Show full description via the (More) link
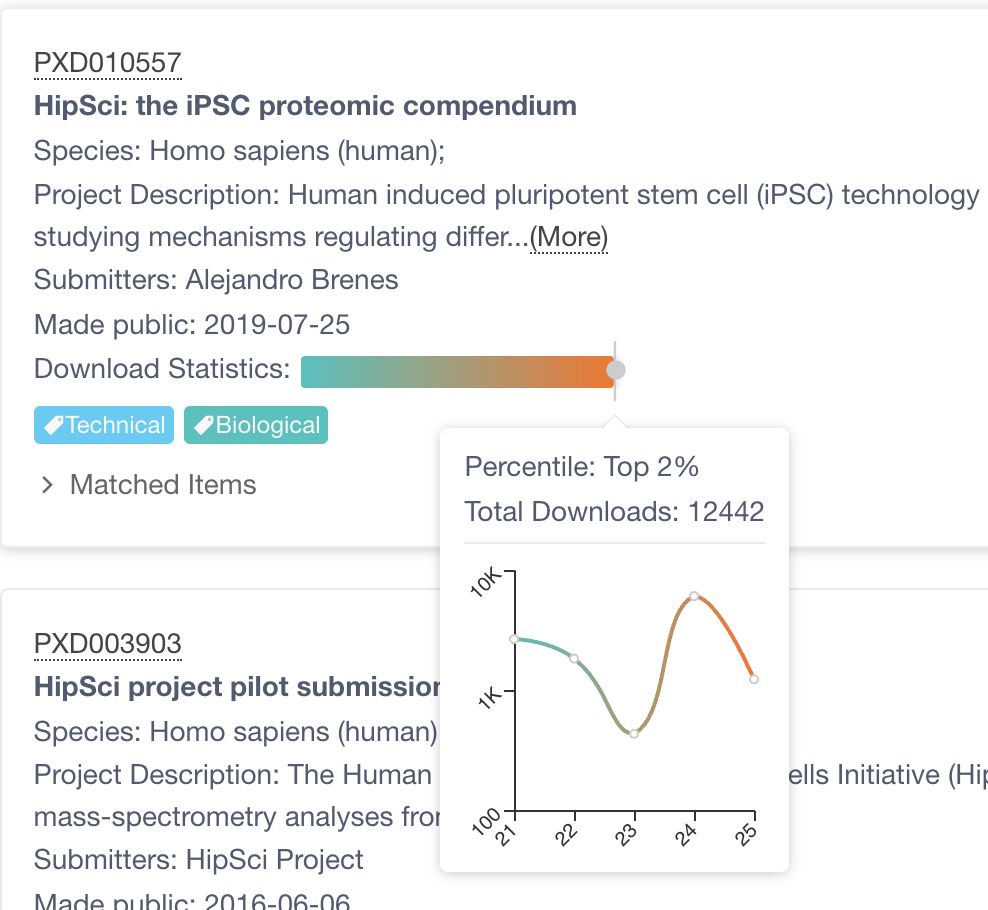The image size is (988, 910). (x=568, y=237)
